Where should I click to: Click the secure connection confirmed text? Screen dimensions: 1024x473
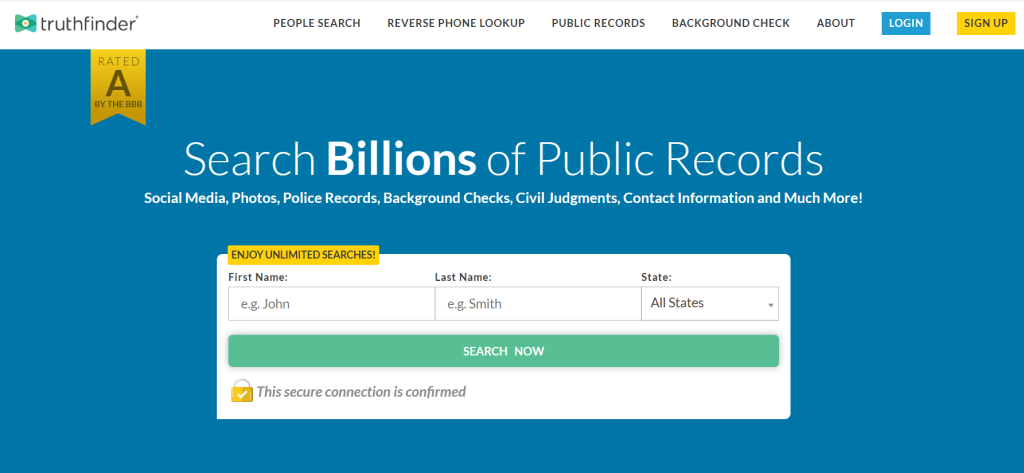[x=361, y=392]
